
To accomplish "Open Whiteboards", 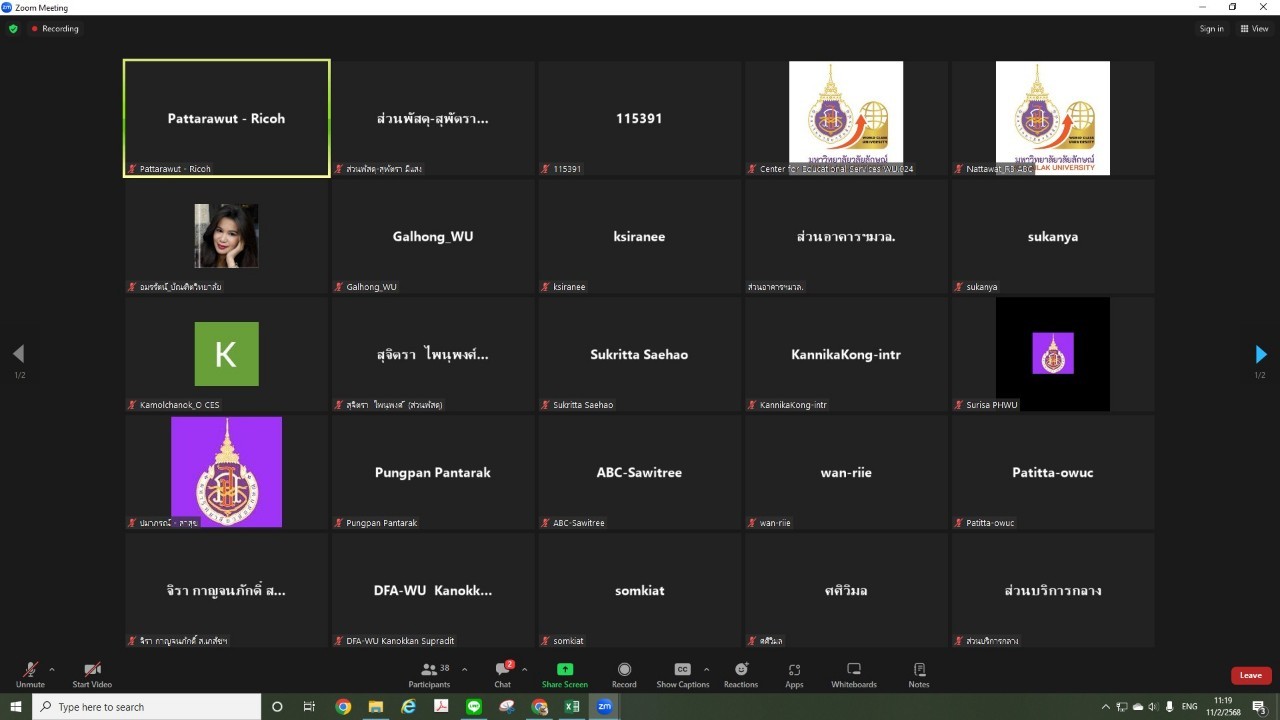I will (x=853, y=674).
